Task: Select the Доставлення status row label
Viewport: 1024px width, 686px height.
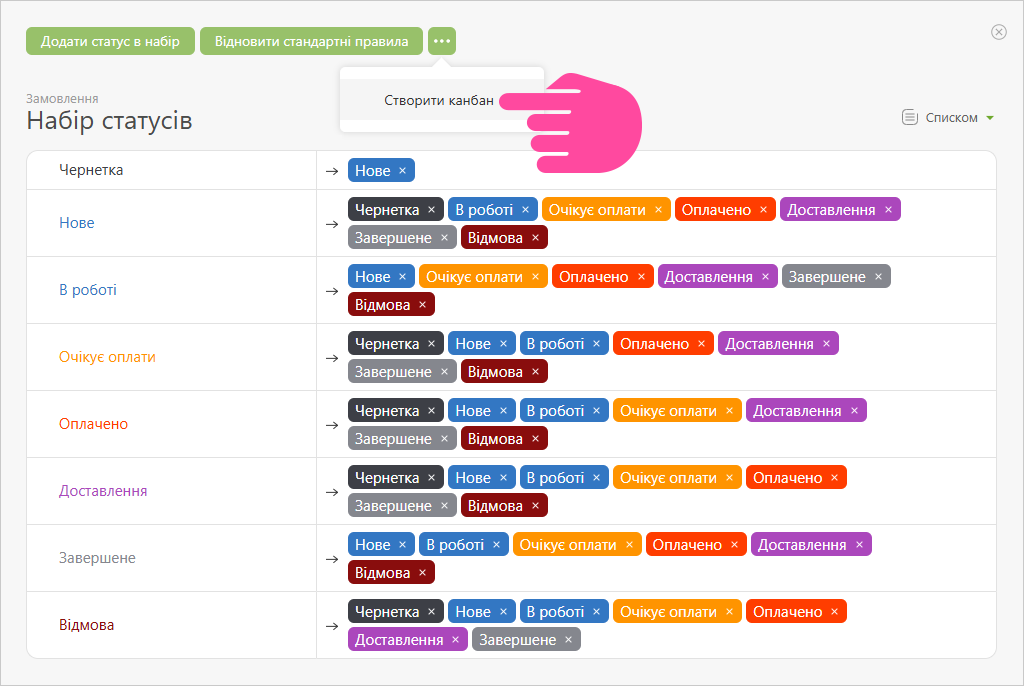Action: (x=103, y=491)
